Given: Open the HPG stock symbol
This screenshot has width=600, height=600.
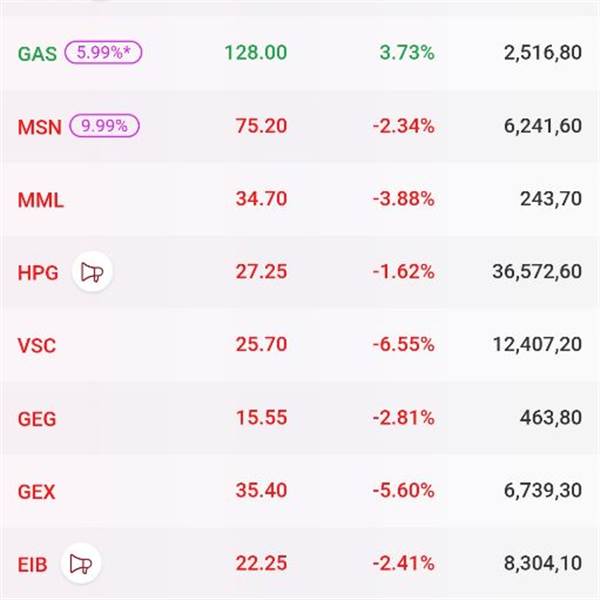Looking at the screenshot, I should (38, 273).
